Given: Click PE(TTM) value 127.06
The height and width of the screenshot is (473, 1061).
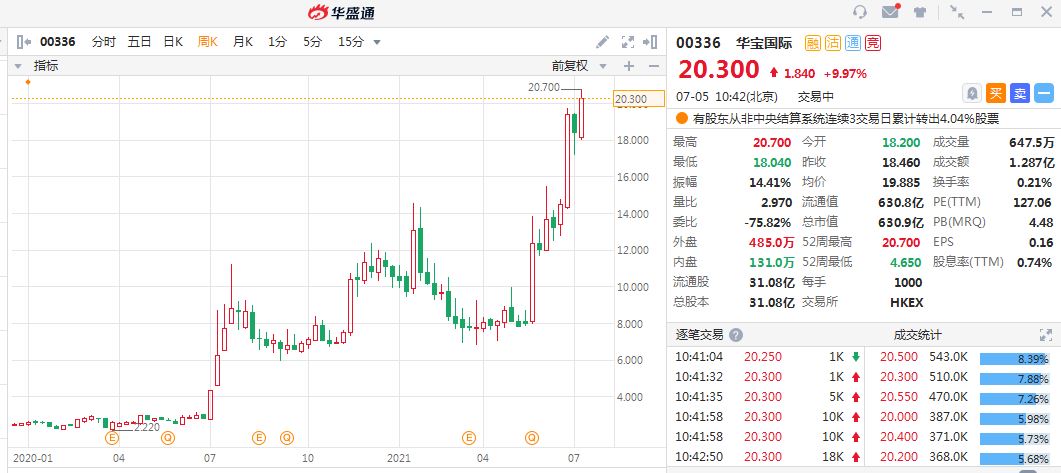Looking at the screenshot, I should (x=1033, y=202).
